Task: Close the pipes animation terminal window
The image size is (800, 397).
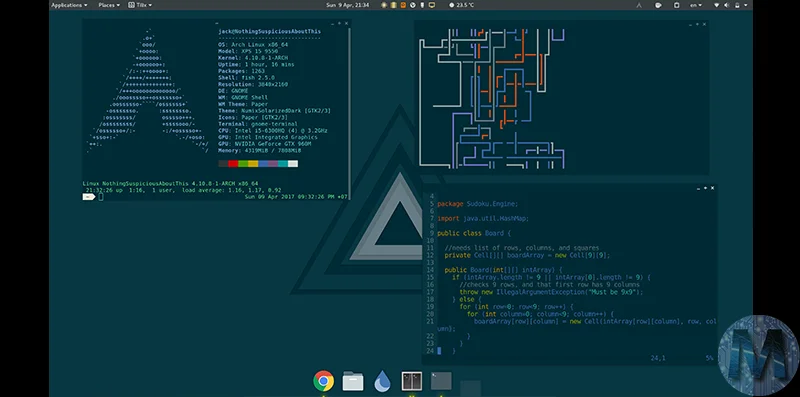Action: tap(705, 24)
